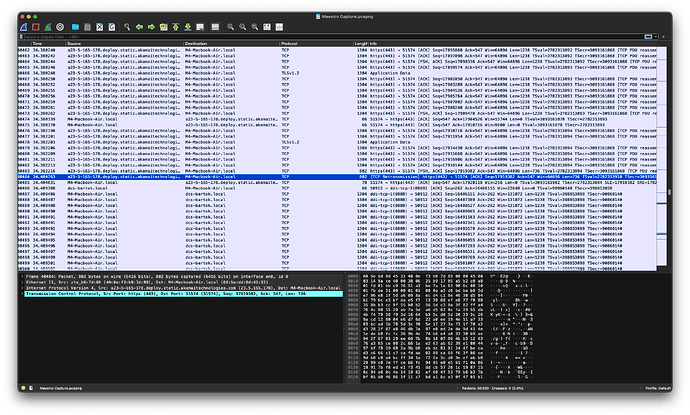Image resolution: width=690 pixels, height=415 pixels.
Task: Stop the running capture with the red square
Action: (x=36, y=27)
